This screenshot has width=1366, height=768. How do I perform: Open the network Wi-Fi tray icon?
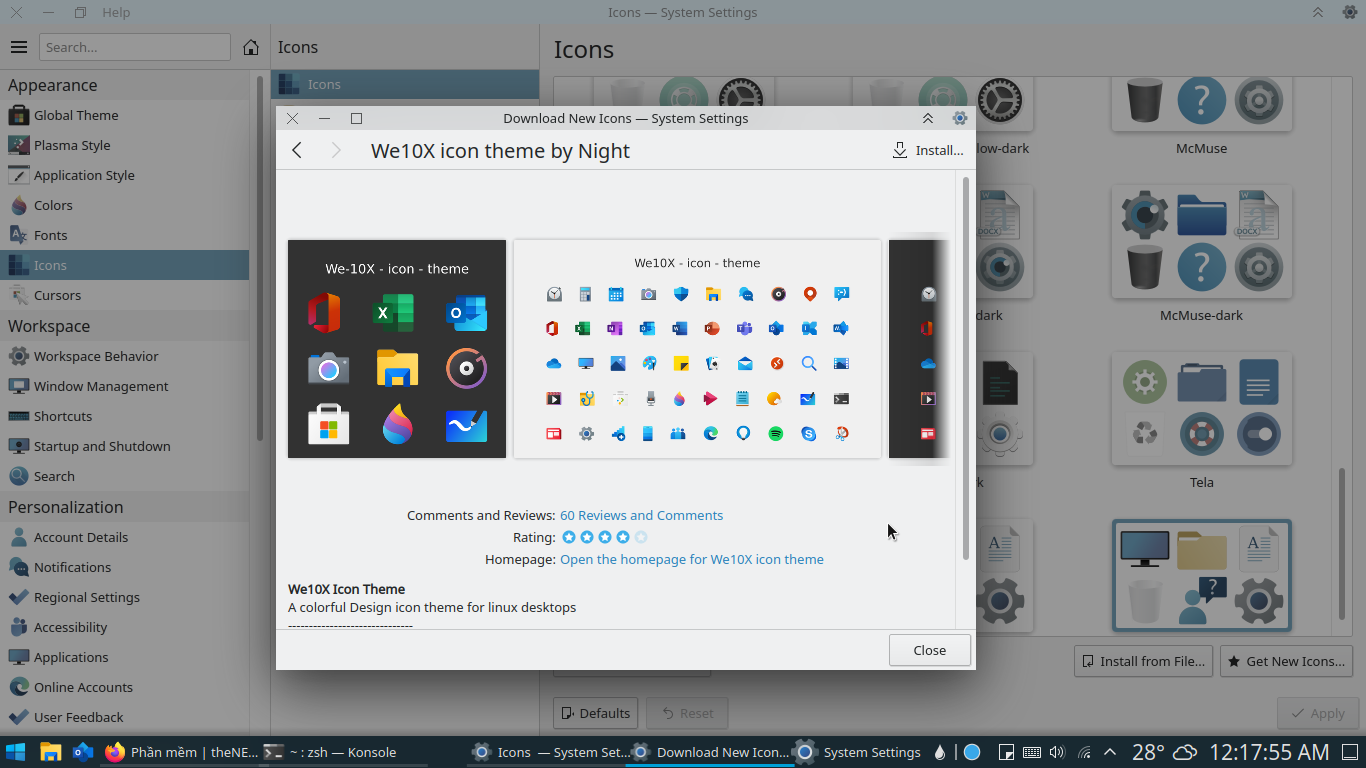coord(1084,752)
